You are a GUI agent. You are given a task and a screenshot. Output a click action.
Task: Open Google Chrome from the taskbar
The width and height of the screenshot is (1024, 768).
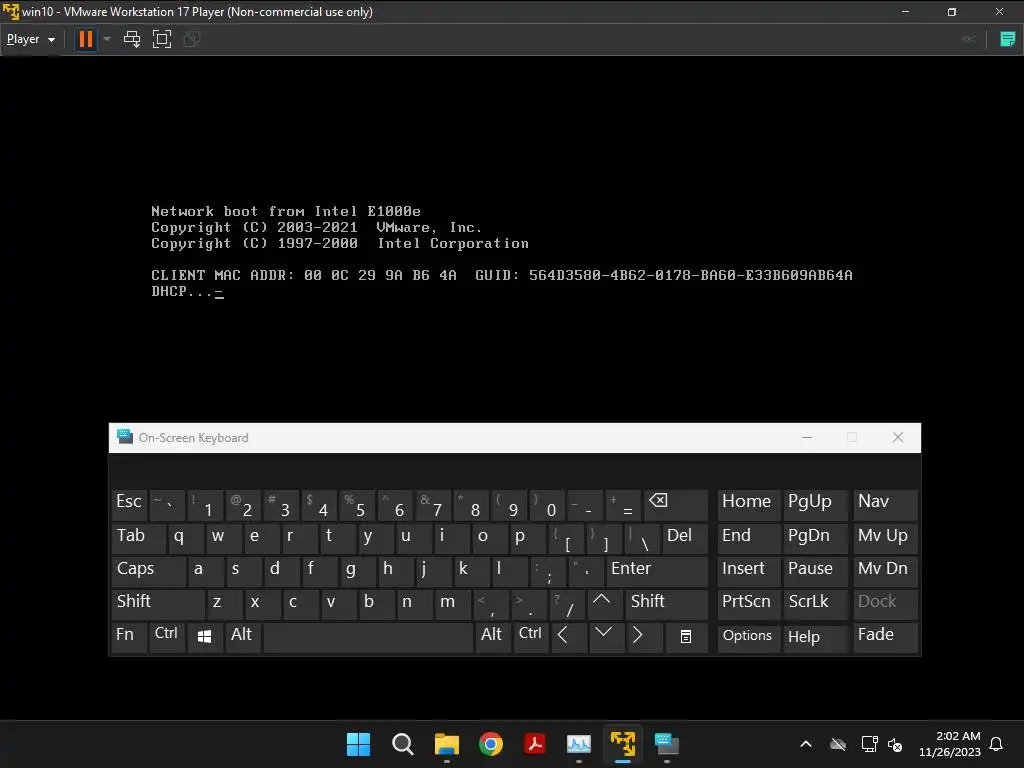pyautogui.click(x=490, y=744)
